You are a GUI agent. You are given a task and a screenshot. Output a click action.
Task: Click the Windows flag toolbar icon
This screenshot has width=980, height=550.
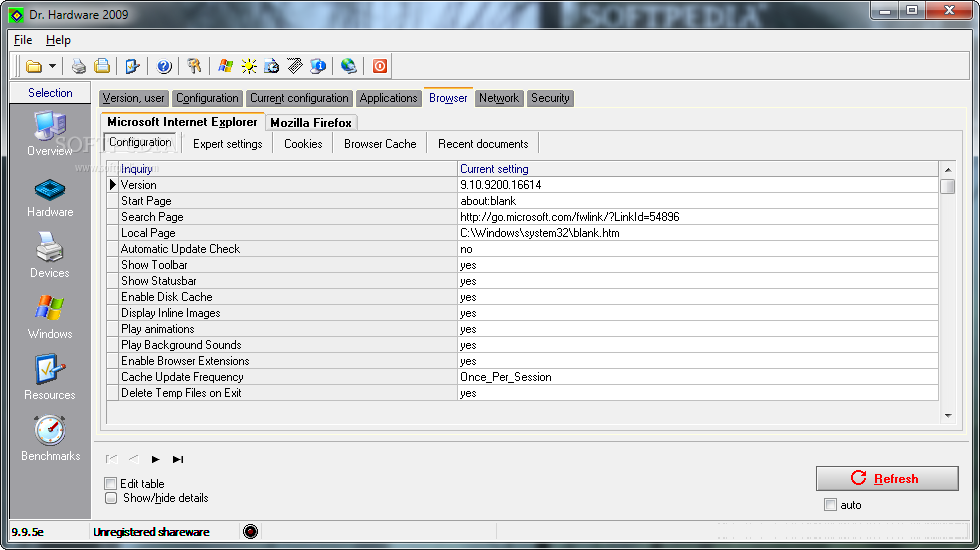coord(226,66)
